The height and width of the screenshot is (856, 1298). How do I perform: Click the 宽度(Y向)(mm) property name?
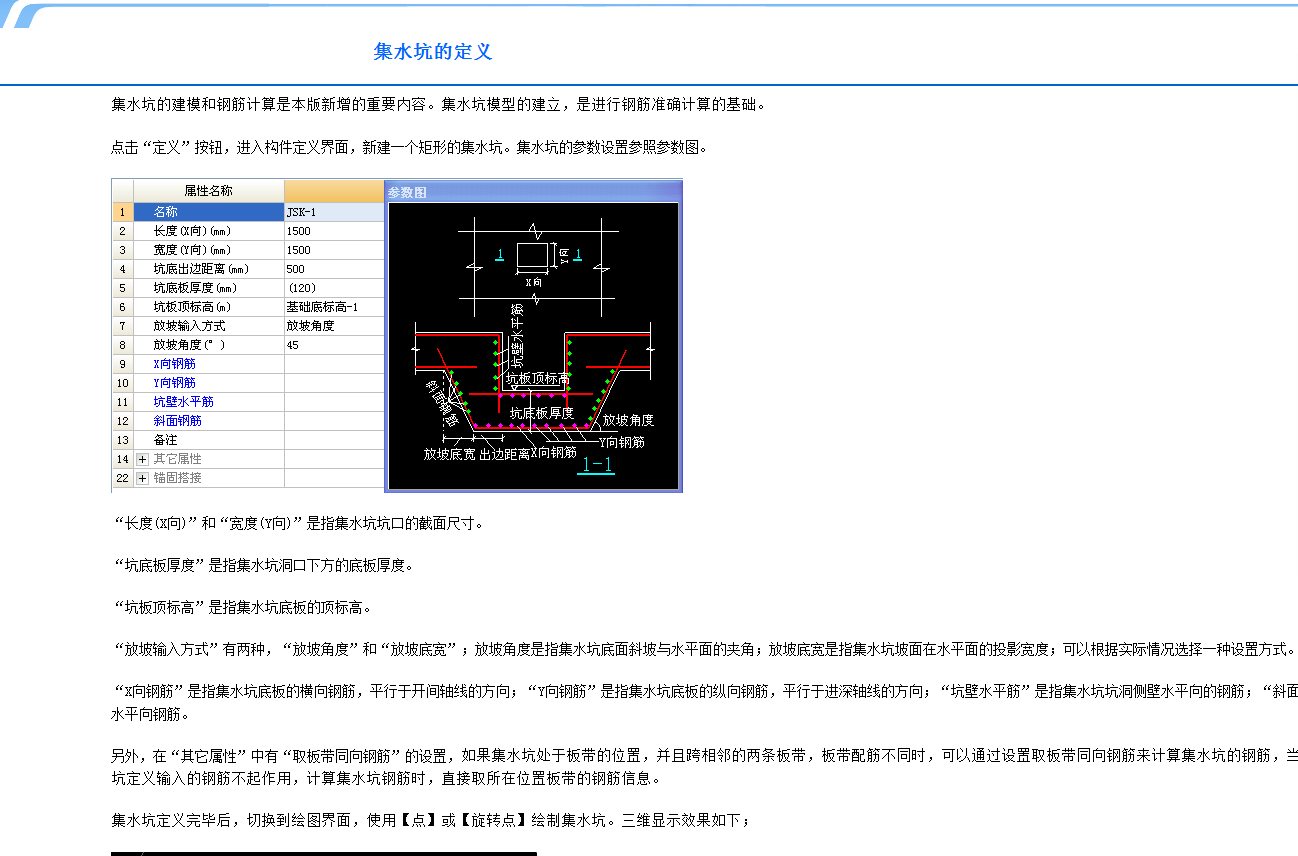[x=192, y=250]
